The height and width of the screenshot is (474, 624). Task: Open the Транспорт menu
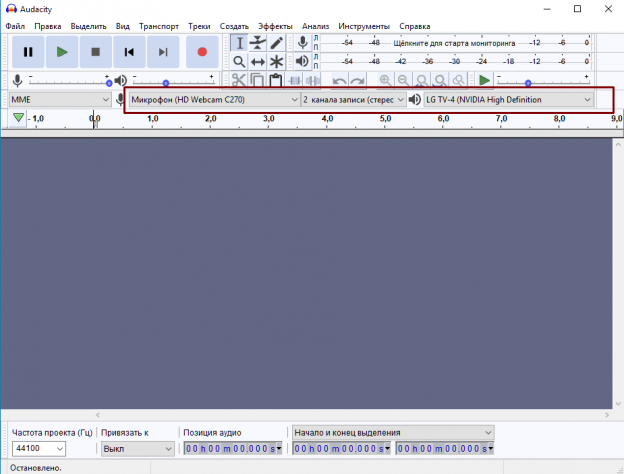tap(159, 26)
